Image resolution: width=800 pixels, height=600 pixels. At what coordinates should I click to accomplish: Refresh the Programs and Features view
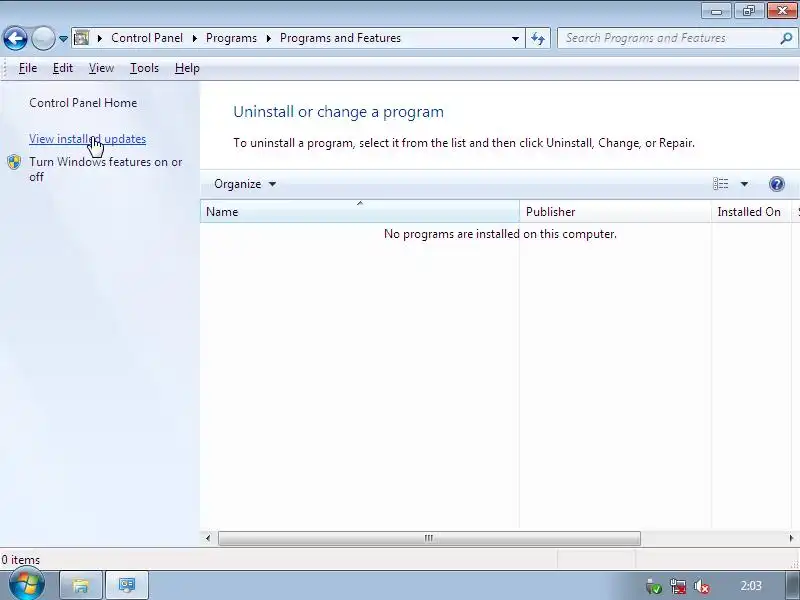tap(538, 38)
